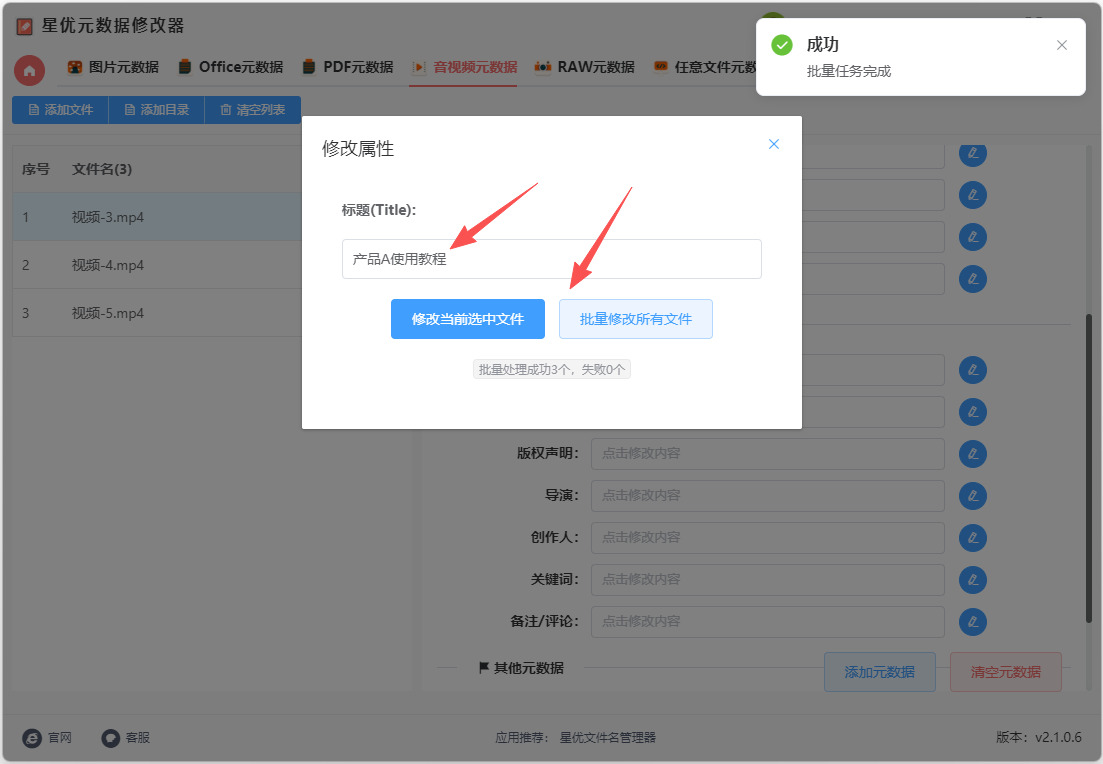This screenshot has width=1103, height=764.
Task: Select file row 视频-3.mp4
Action: click(x=158, y=217)
